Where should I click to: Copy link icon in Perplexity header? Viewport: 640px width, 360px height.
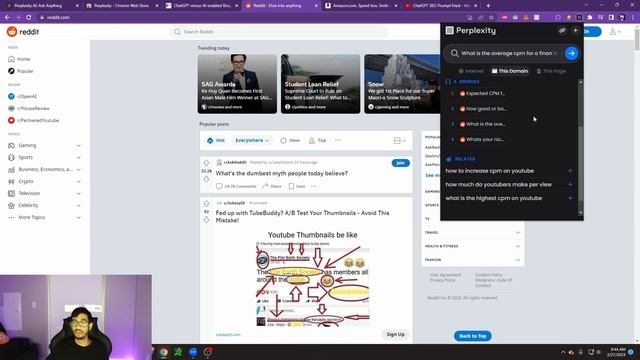coord(562,31)
